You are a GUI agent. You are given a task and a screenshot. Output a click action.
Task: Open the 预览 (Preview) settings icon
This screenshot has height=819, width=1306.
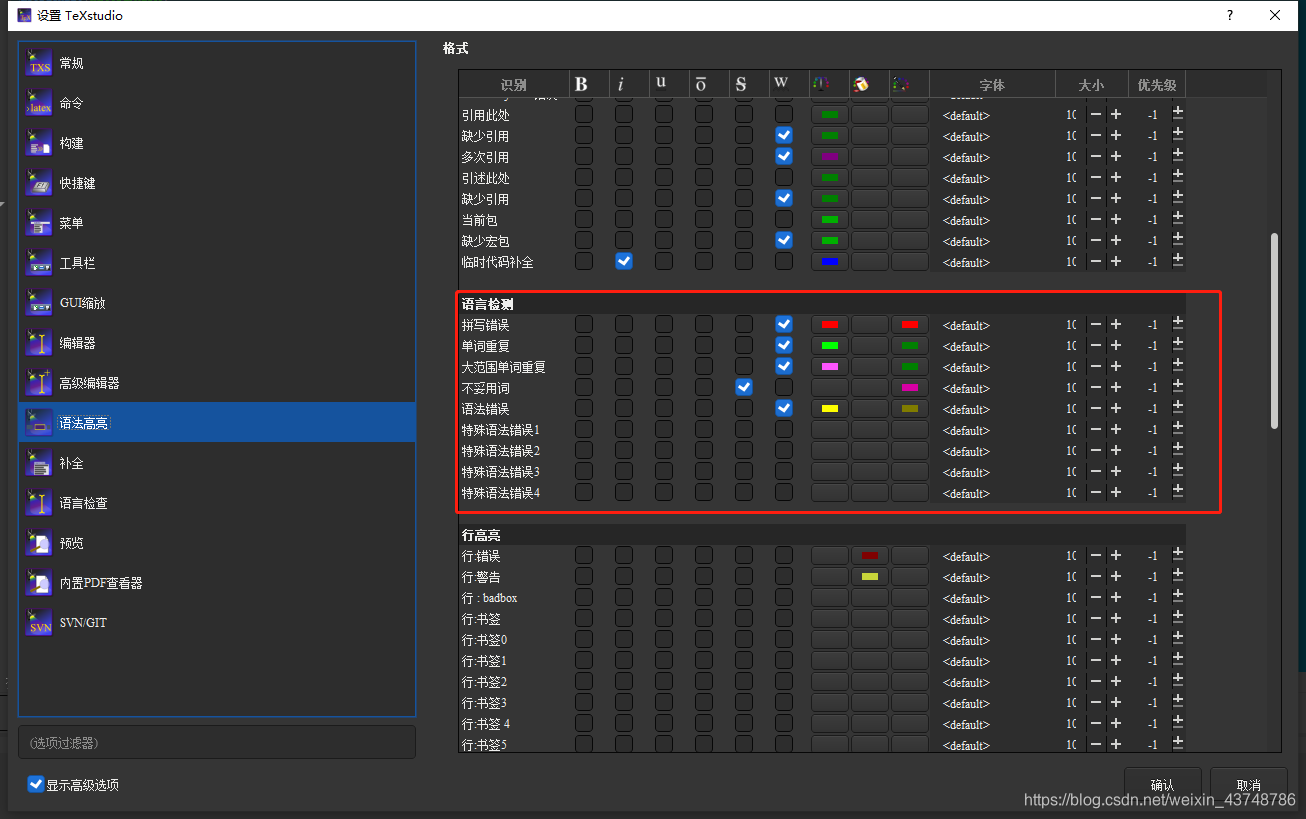click(x=37, y=542)
